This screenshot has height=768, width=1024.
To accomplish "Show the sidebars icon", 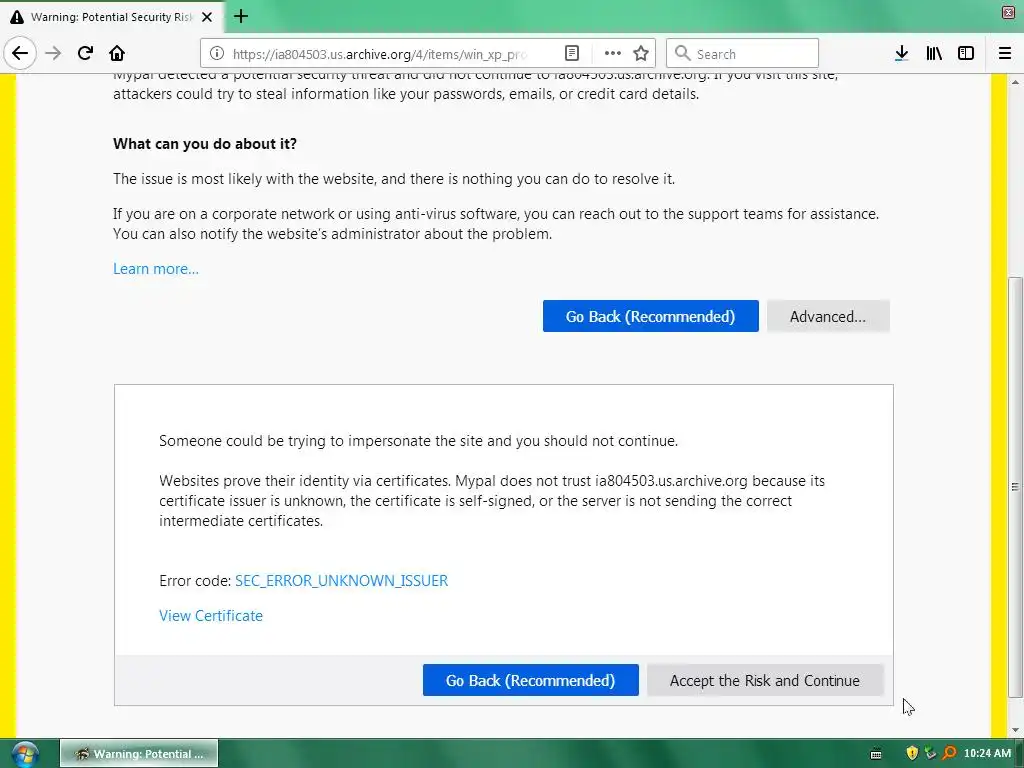I will (x=966, y=54).
